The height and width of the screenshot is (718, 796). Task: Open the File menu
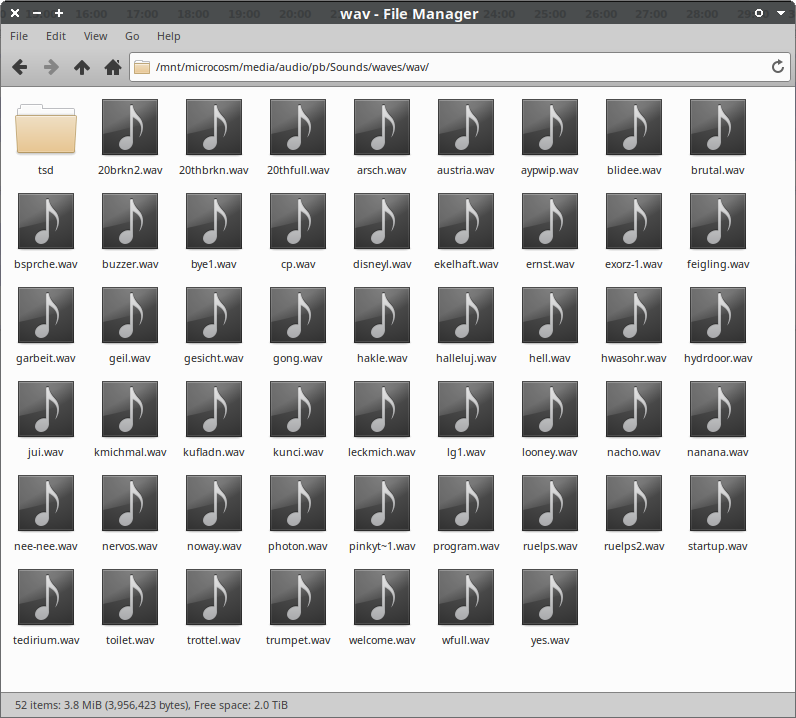(19, 36)
